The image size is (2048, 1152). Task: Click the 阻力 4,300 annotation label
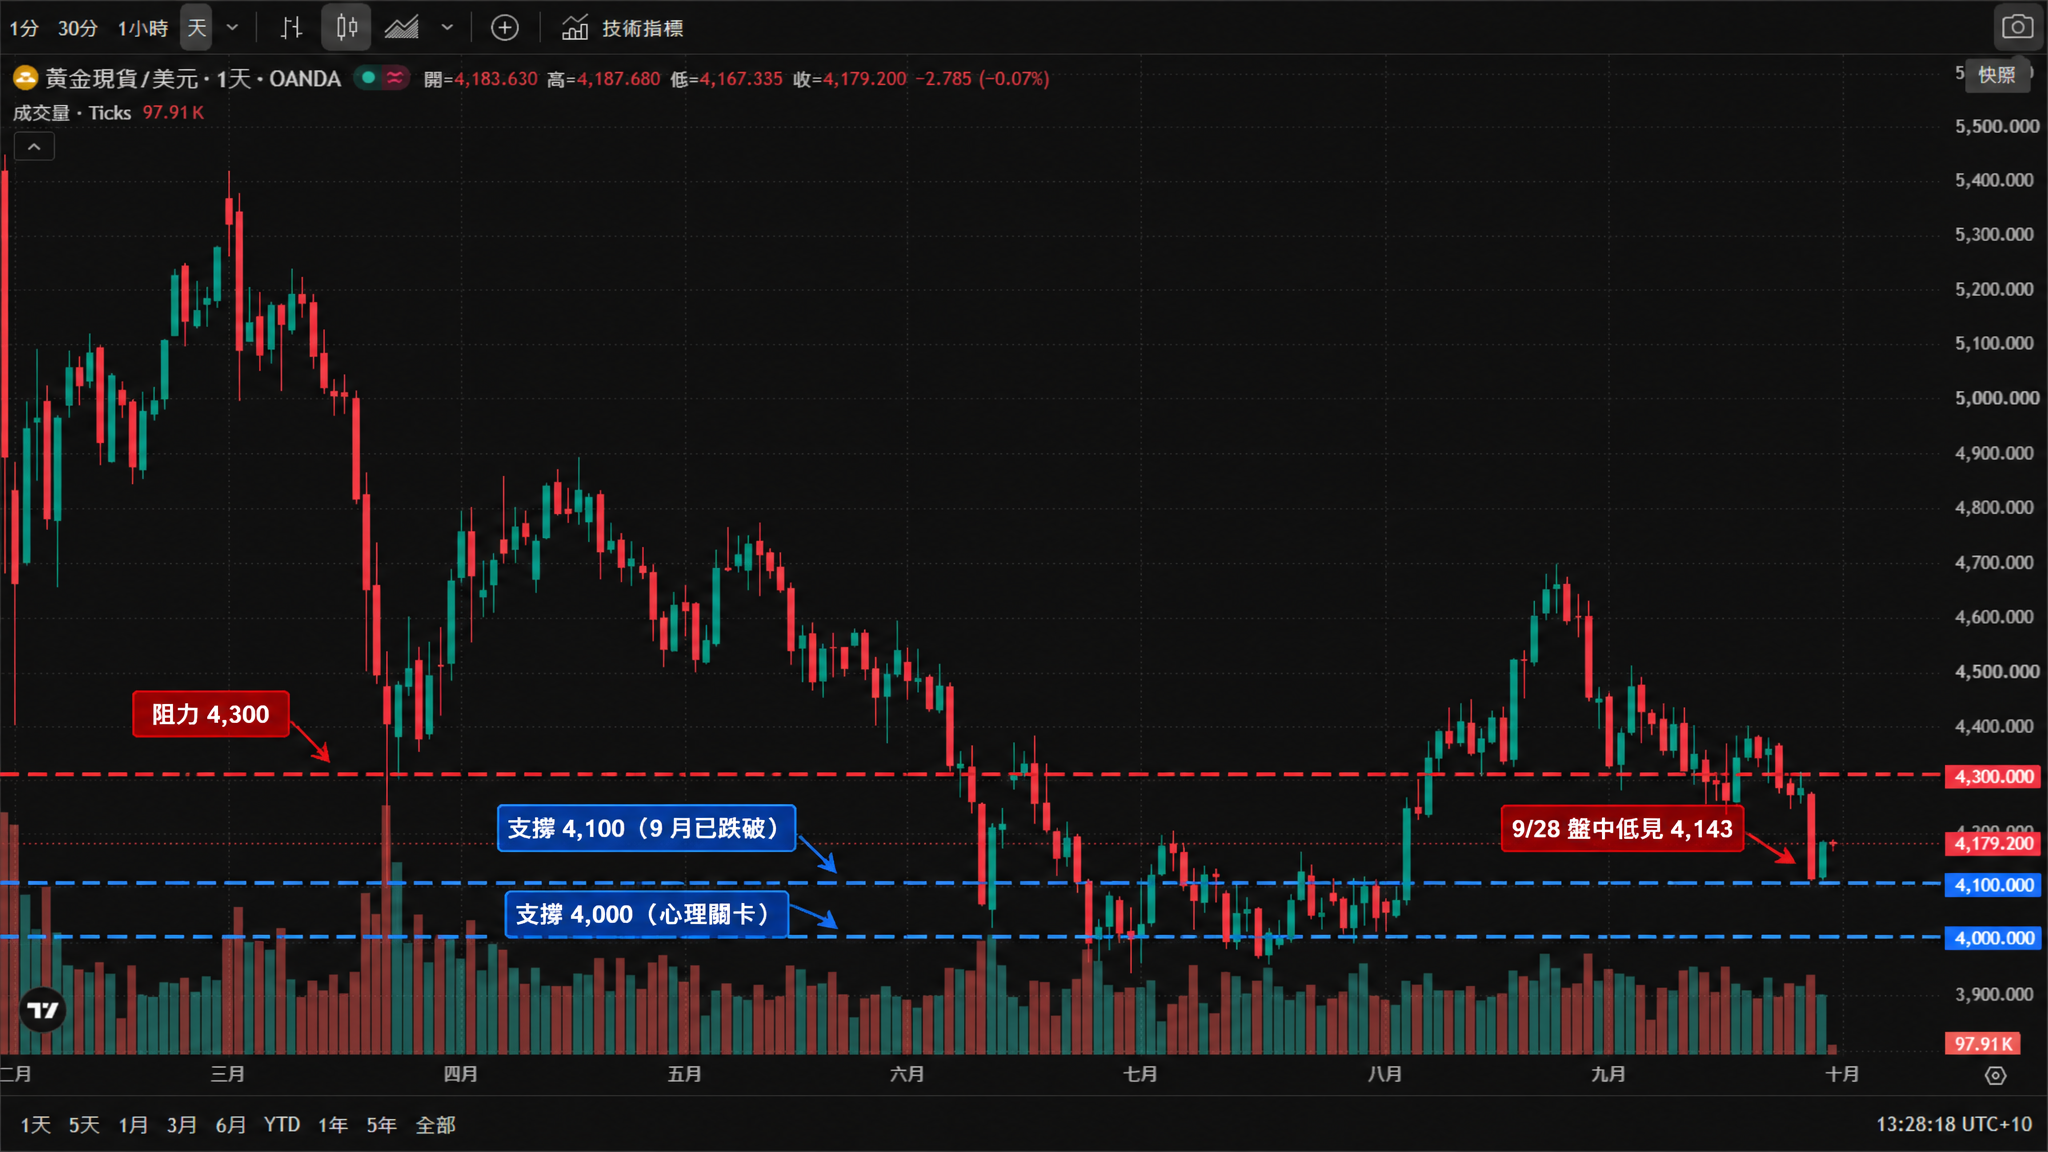pos(211,714)
